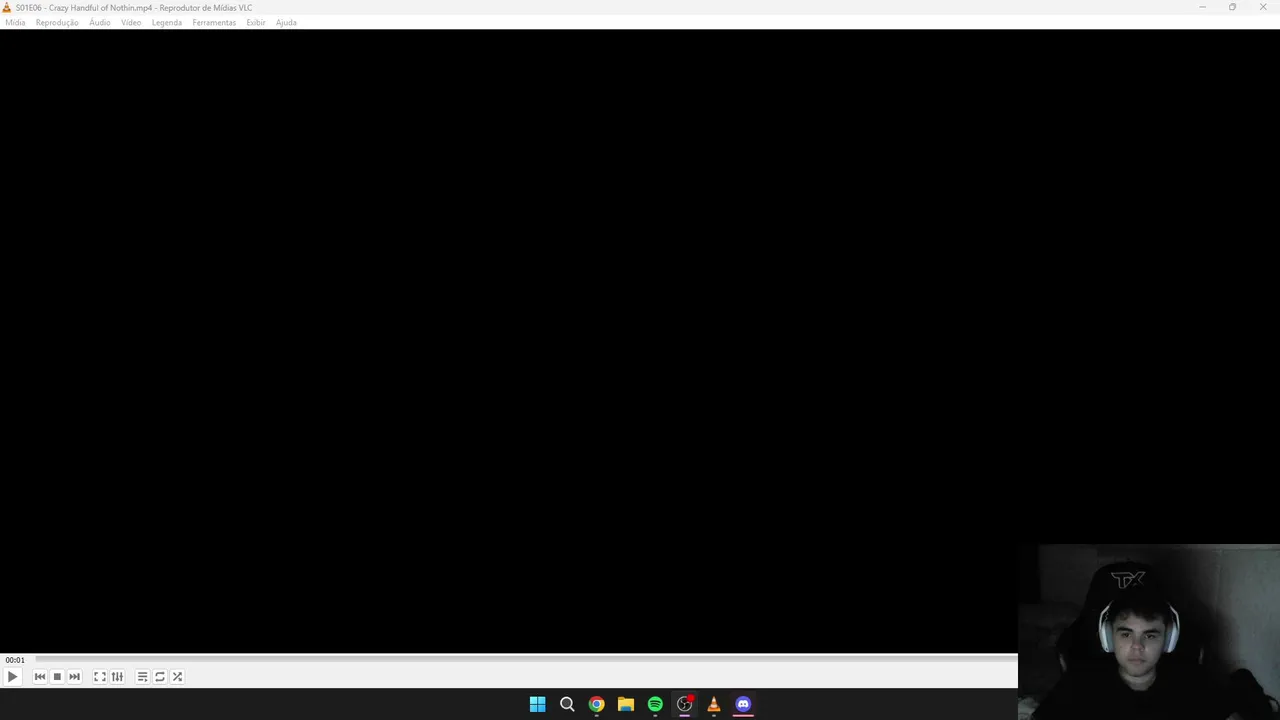Open the Ajuda menu

coord(286,22)
